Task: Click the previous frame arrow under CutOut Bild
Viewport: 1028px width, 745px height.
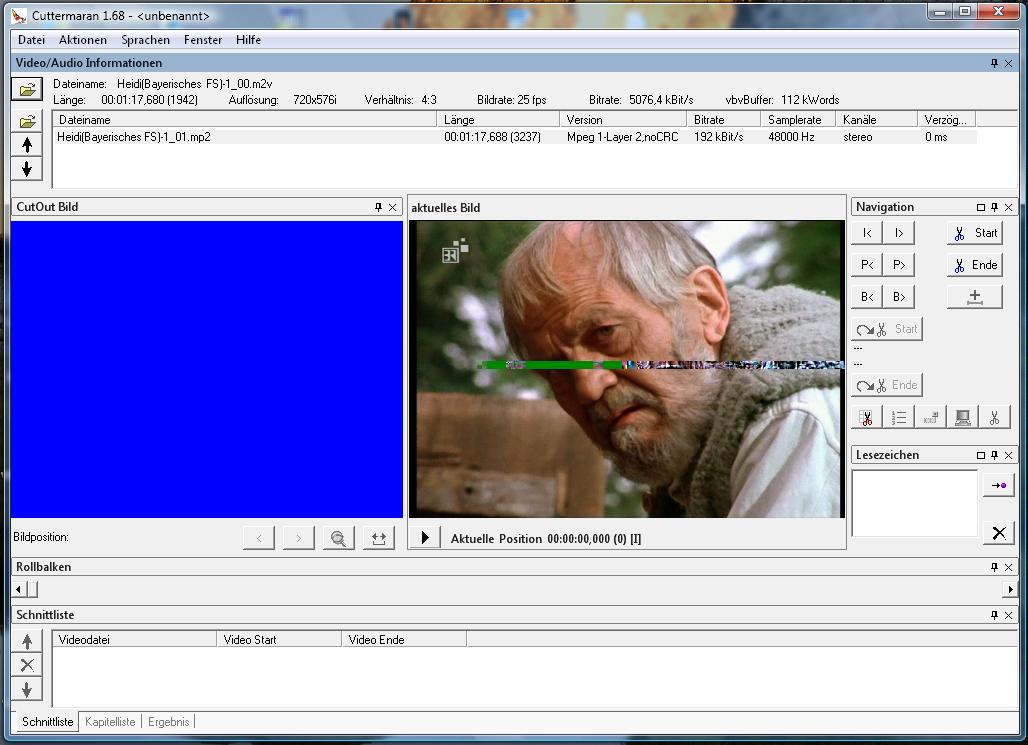Action: [x=259, y=538]
